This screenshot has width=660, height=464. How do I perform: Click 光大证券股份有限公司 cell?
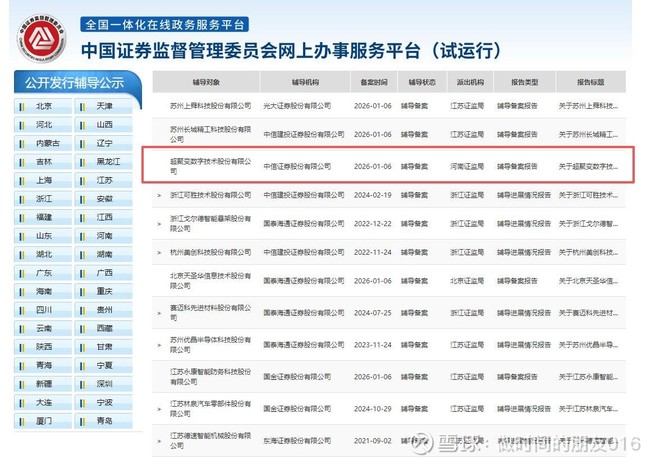pos(297,106)
